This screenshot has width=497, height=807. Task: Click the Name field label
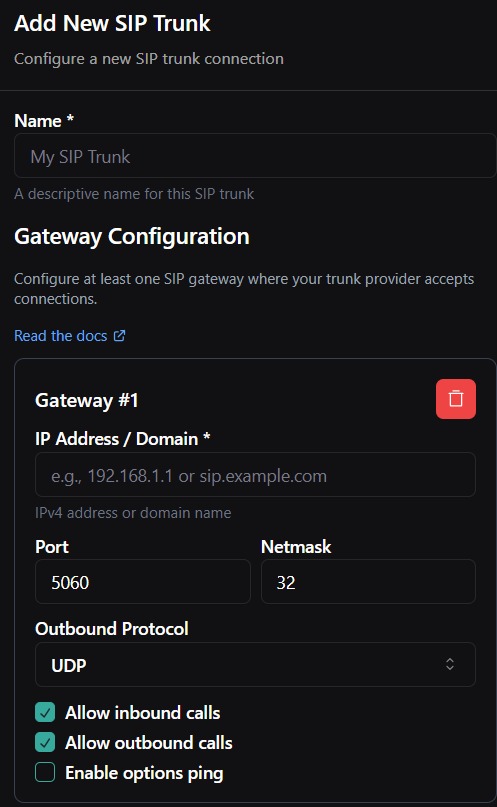(44, 120)
